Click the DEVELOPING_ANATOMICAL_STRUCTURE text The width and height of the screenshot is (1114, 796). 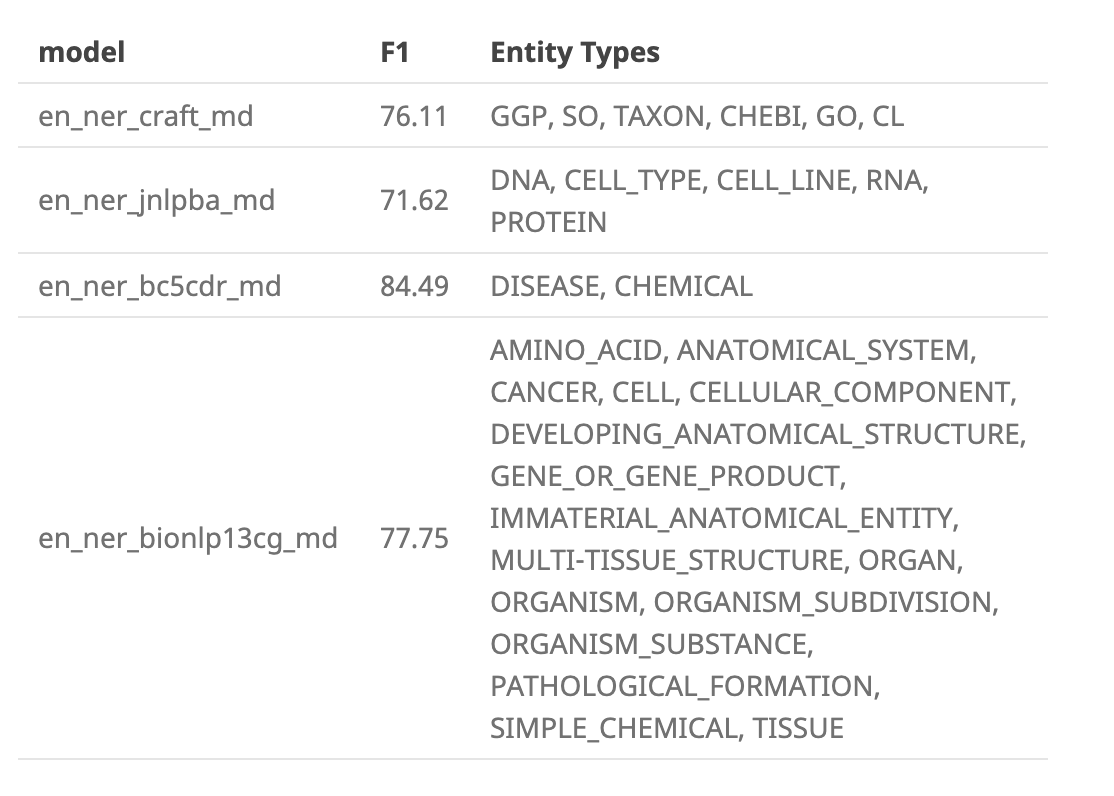758,435
